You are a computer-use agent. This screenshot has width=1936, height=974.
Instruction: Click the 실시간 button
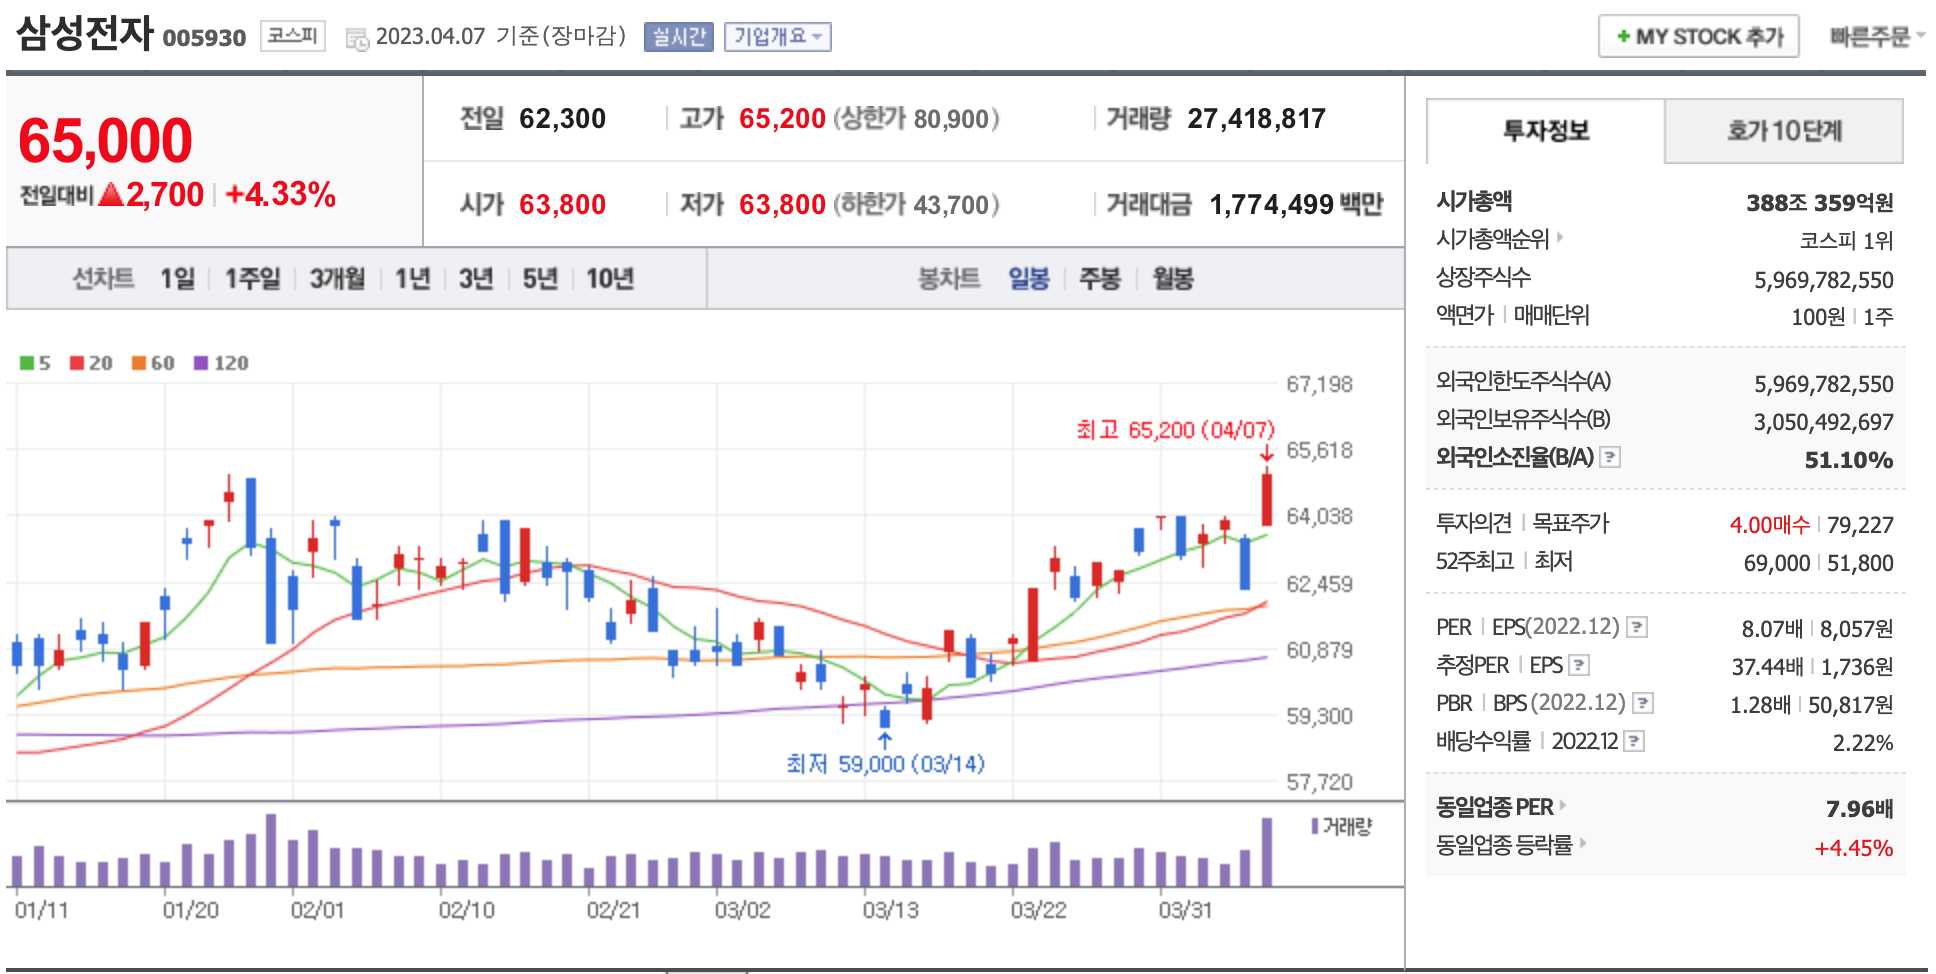click(x=679, y=37)
